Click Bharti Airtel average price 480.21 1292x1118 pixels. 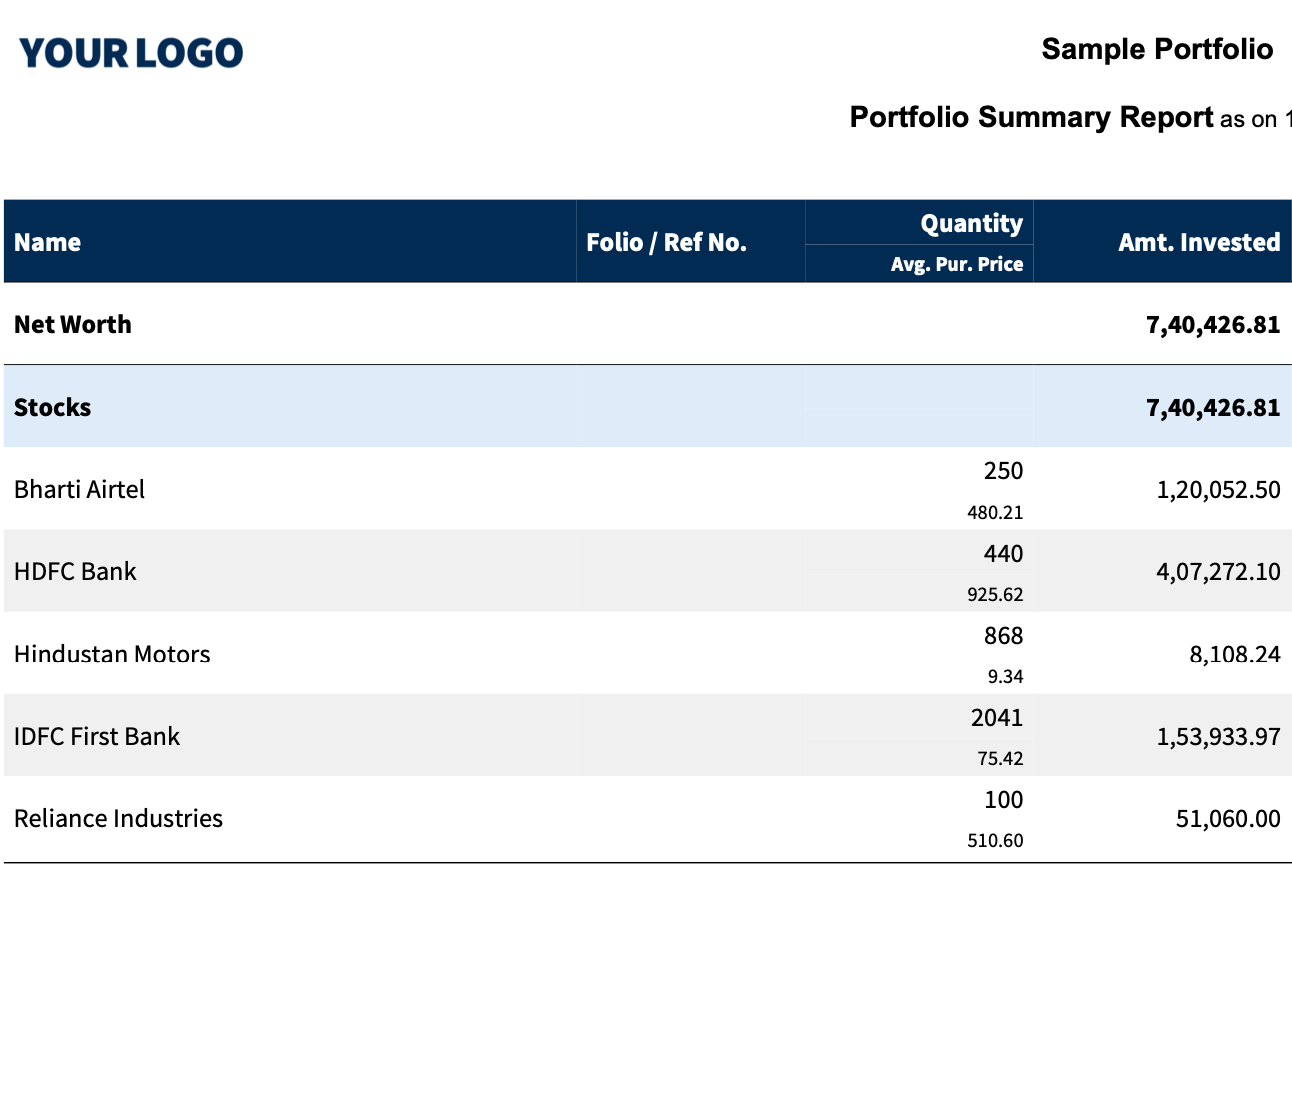click(995, 512)
